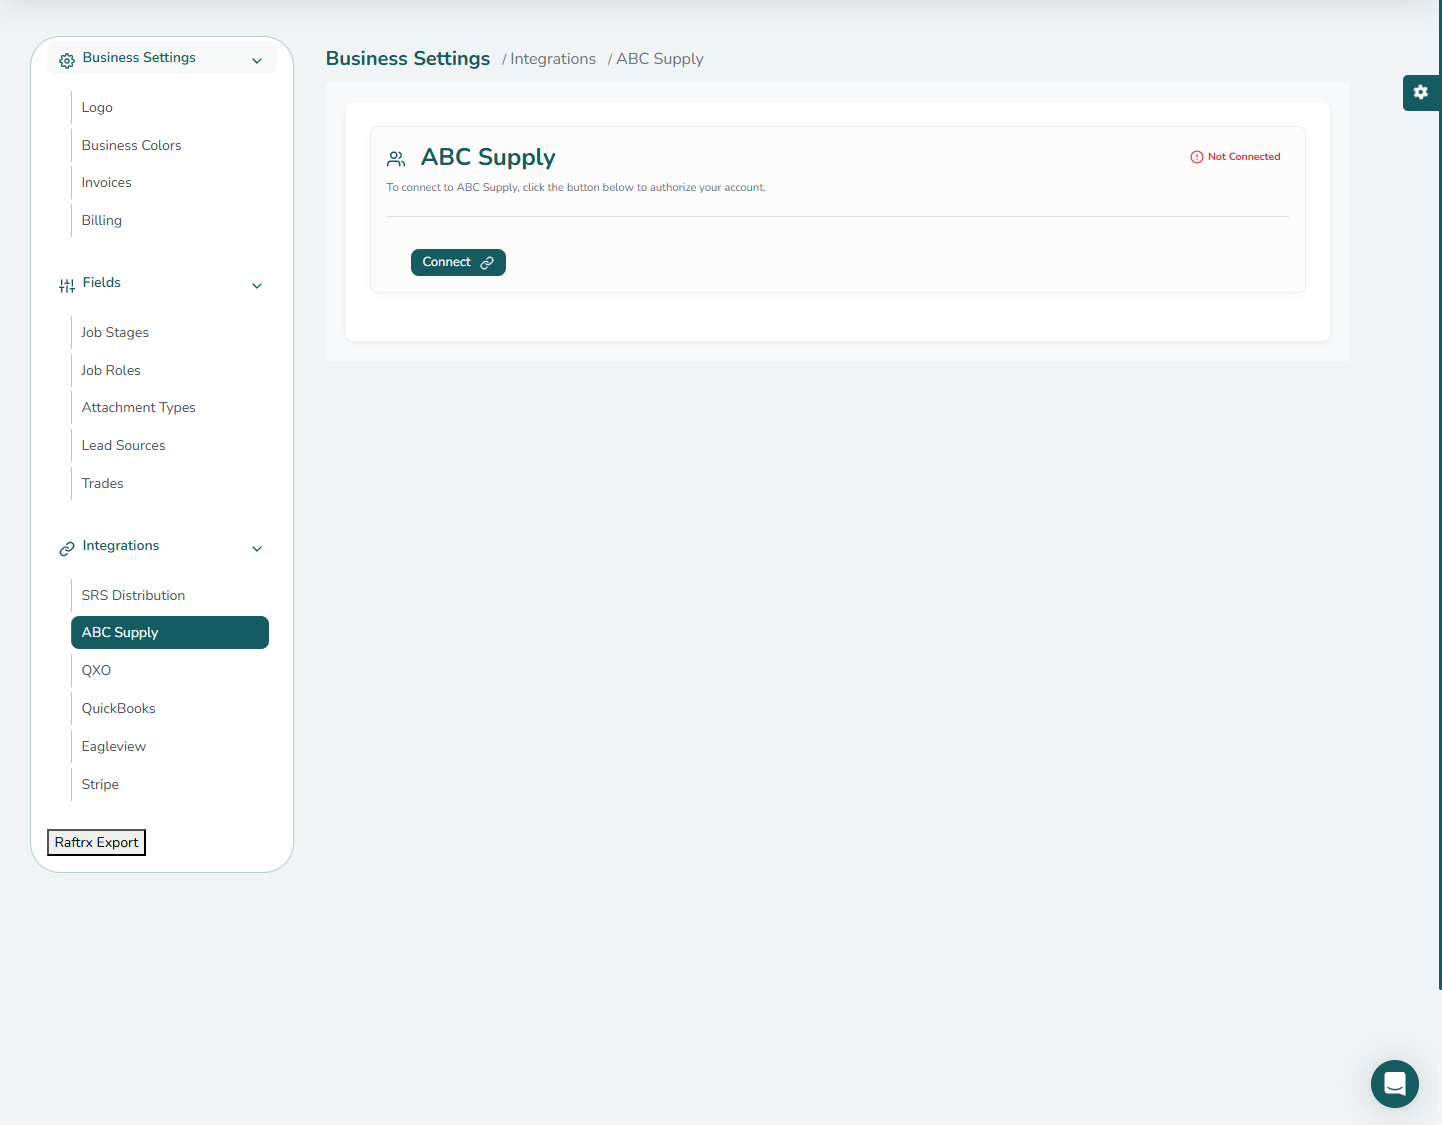1442x1125 pixels.
Task: Collapse the Business Settings section chevron
Action: pyautogui.click(x=257, y=61)
